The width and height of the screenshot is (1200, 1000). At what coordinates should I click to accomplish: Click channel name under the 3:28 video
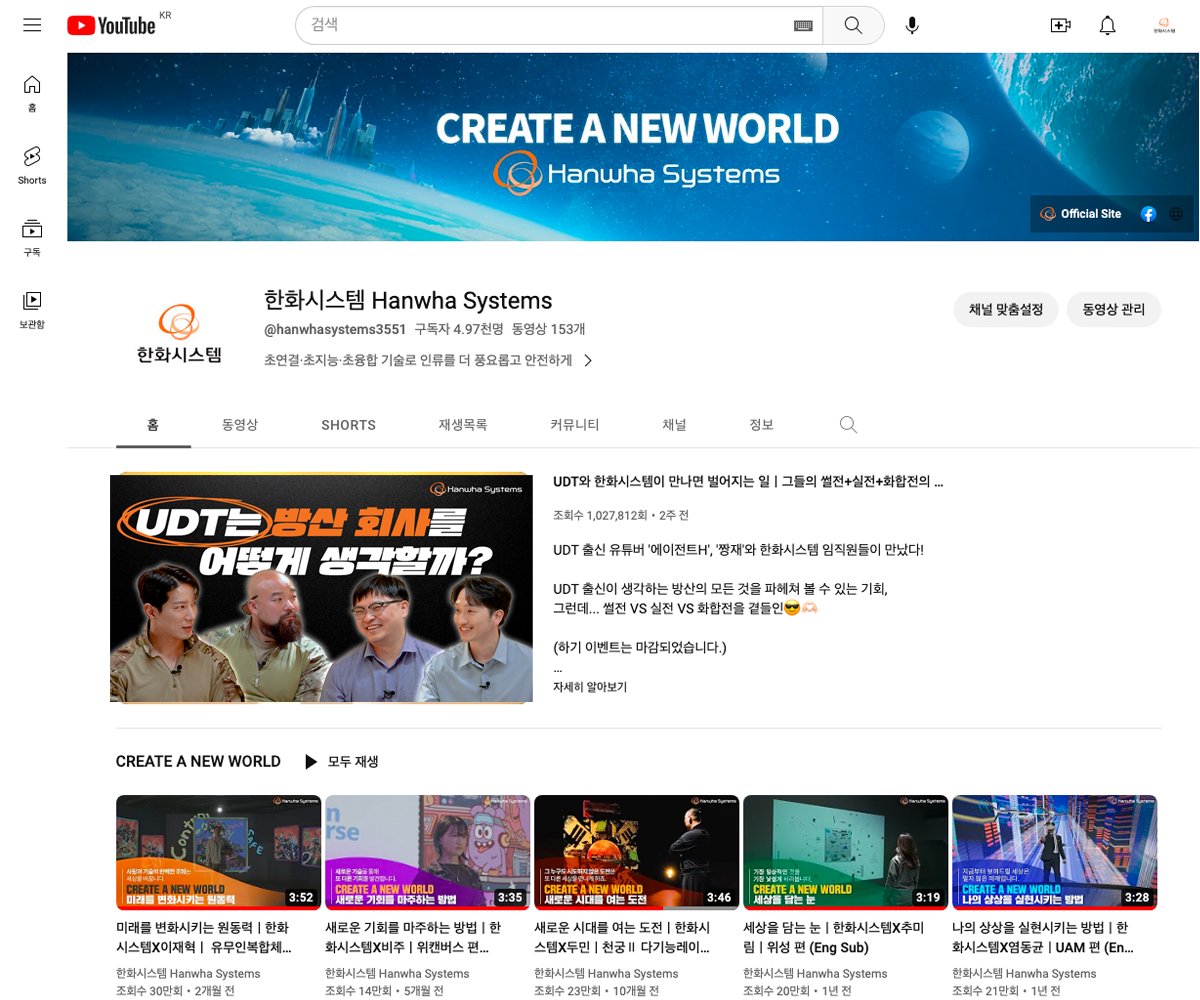(x=1025, y=974)
